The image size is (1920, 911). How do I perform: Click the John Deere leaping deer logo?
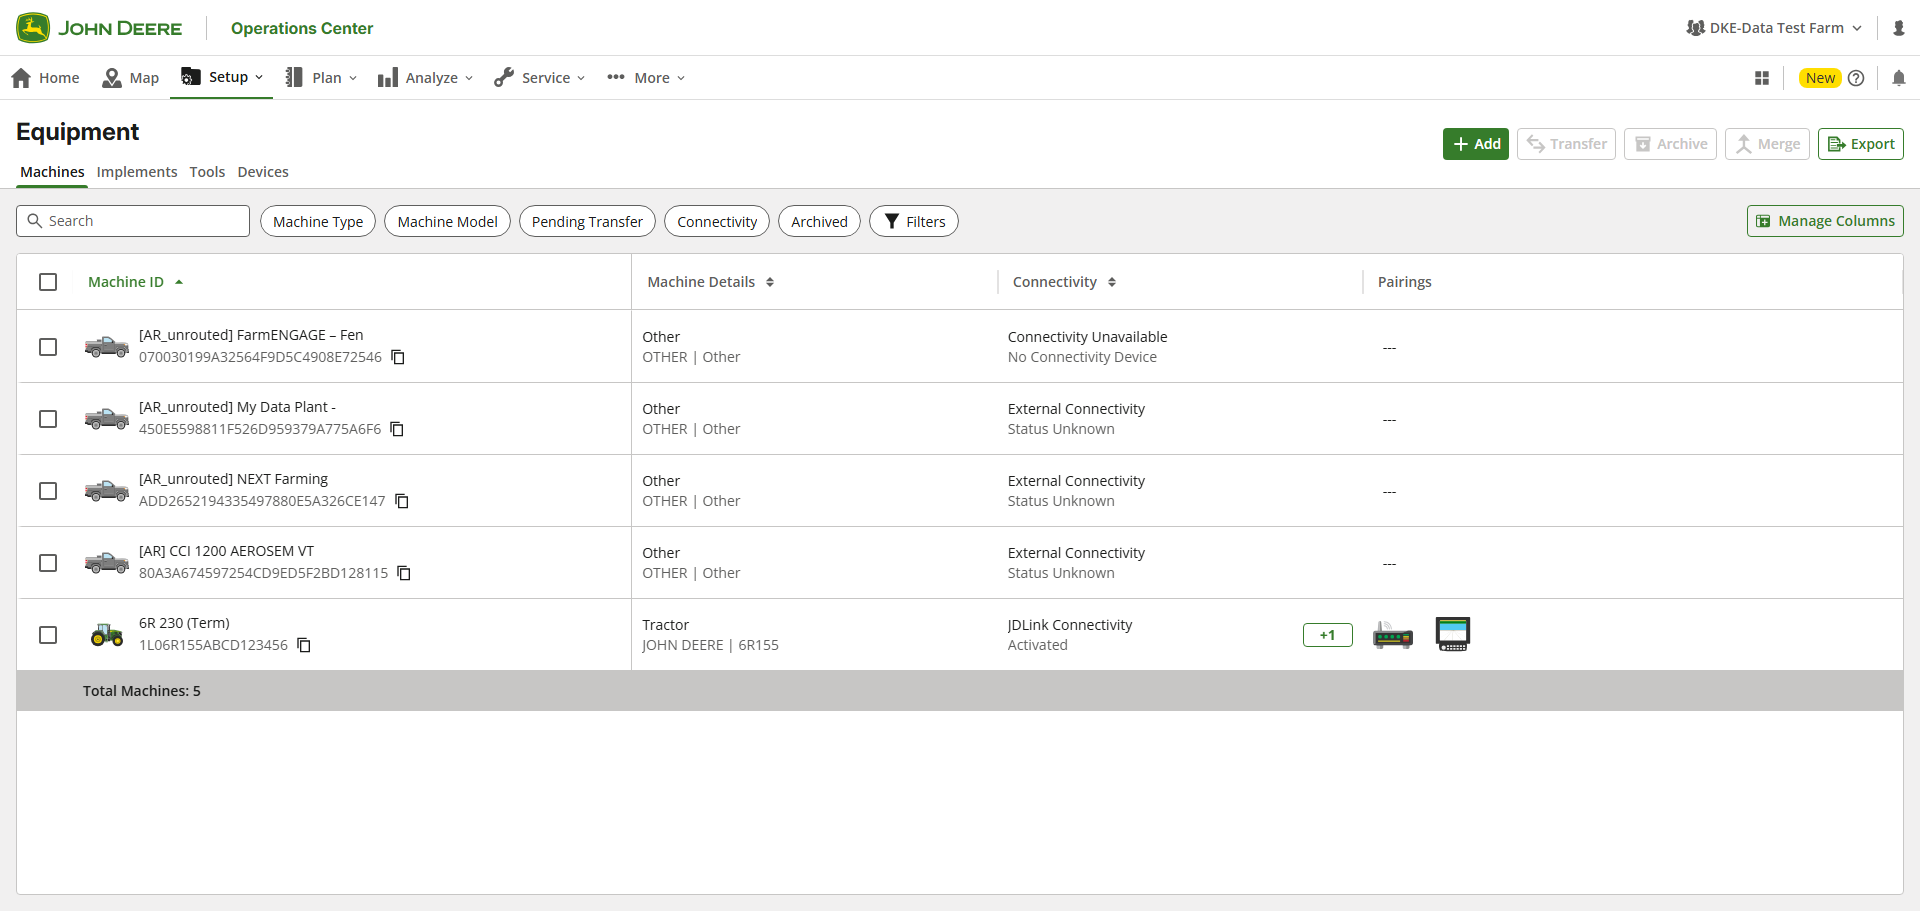(x=33, y=28)
